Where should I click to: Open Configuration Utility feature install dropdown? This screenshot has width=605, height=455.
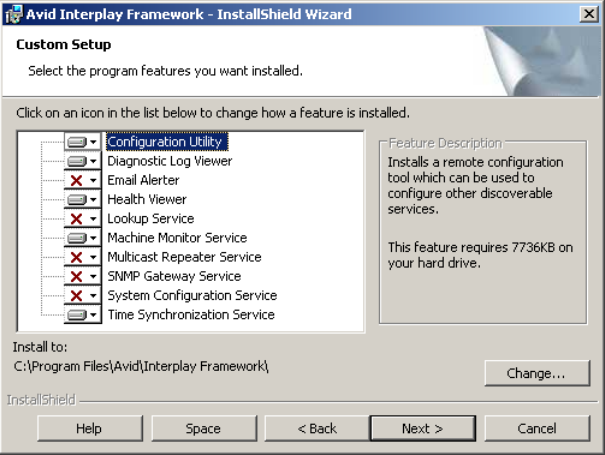coord(83,142)
